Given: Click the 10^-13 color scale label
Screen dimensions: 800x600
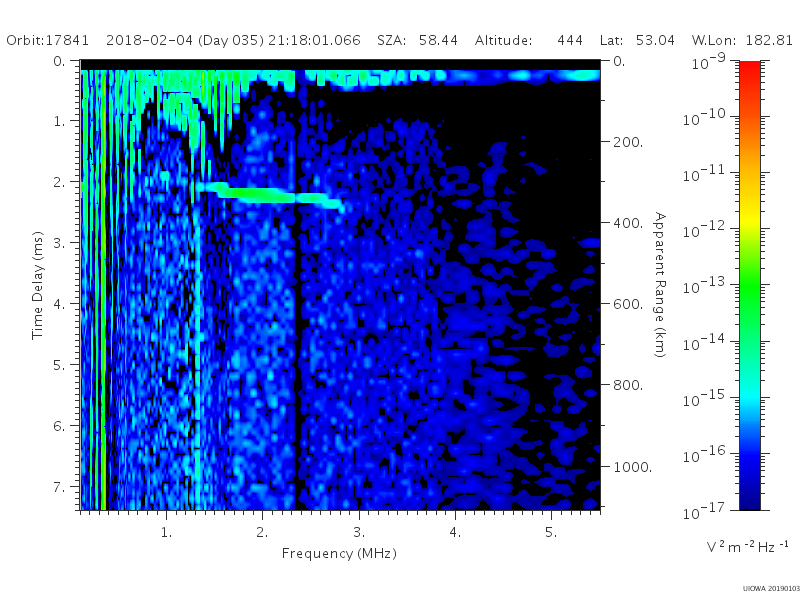Looking at the screenshot, I should (704, 286).
